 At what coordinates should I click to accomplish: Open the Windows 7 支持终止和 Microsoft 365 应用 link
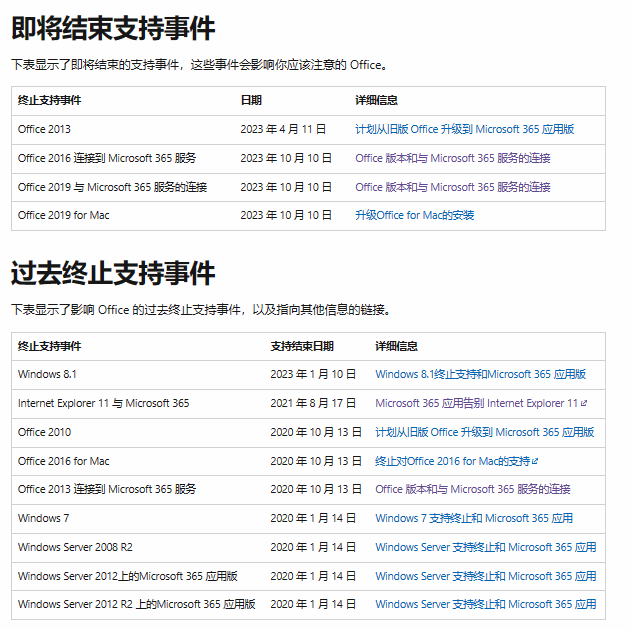tap(474, 518)
